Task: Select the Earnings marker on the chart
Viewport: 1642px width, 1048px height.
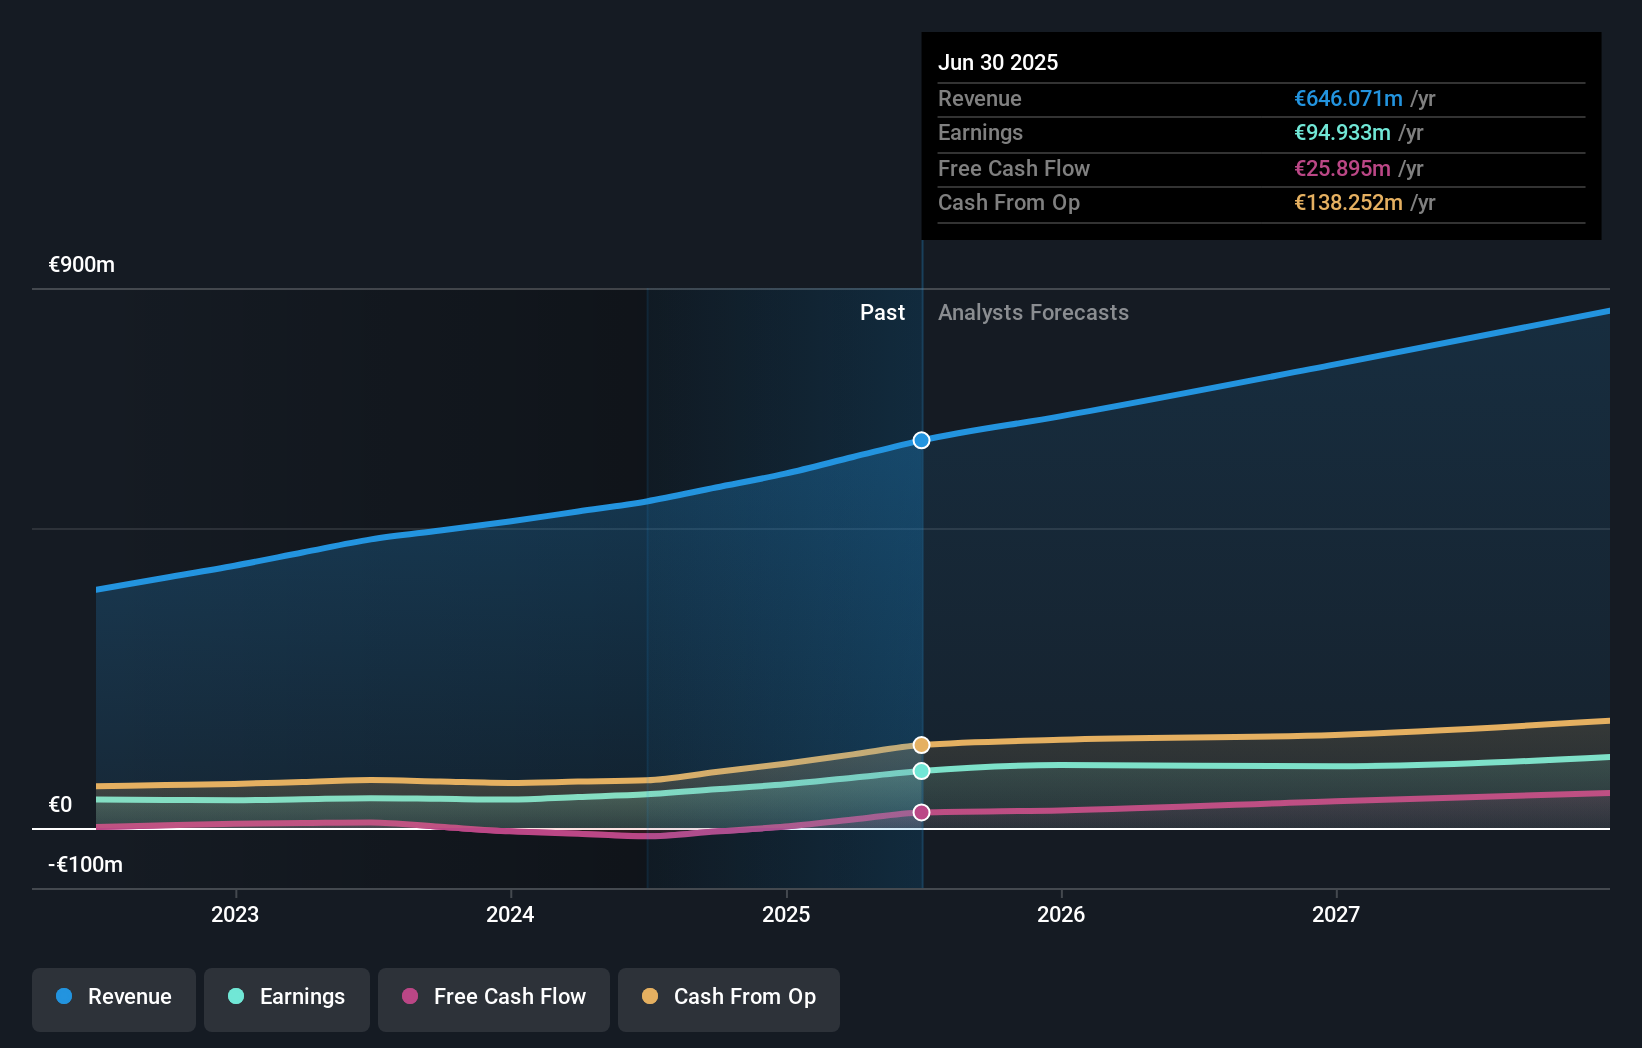Action: [x=921, y=770]
